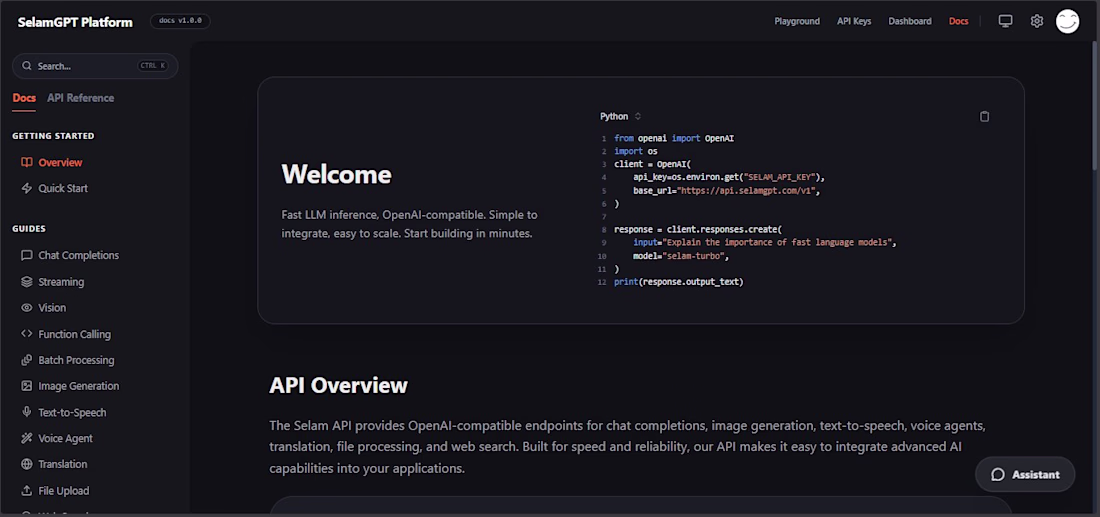Click the GUIDES section label

point(29,229)
